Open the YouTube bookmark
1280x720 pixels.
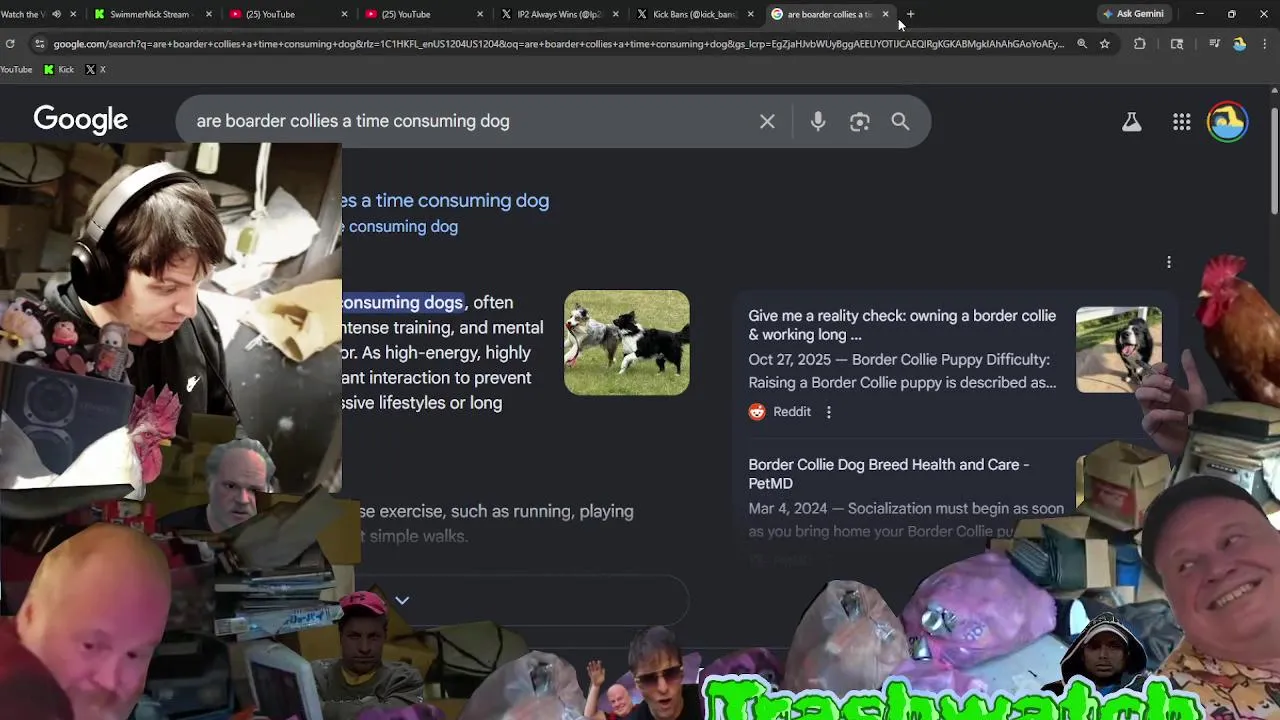[x=15, y=69]
